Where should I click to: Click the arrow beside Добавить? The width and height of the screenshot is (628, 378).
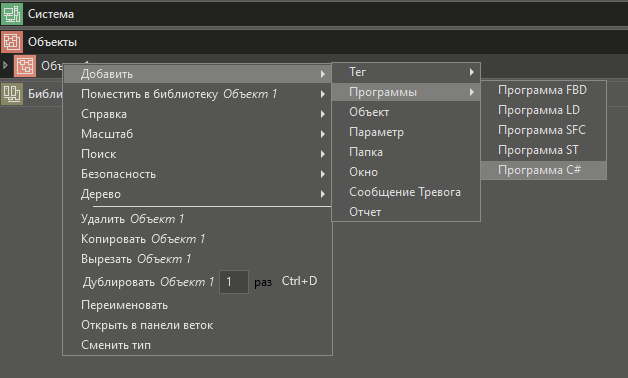coord(322,74)
